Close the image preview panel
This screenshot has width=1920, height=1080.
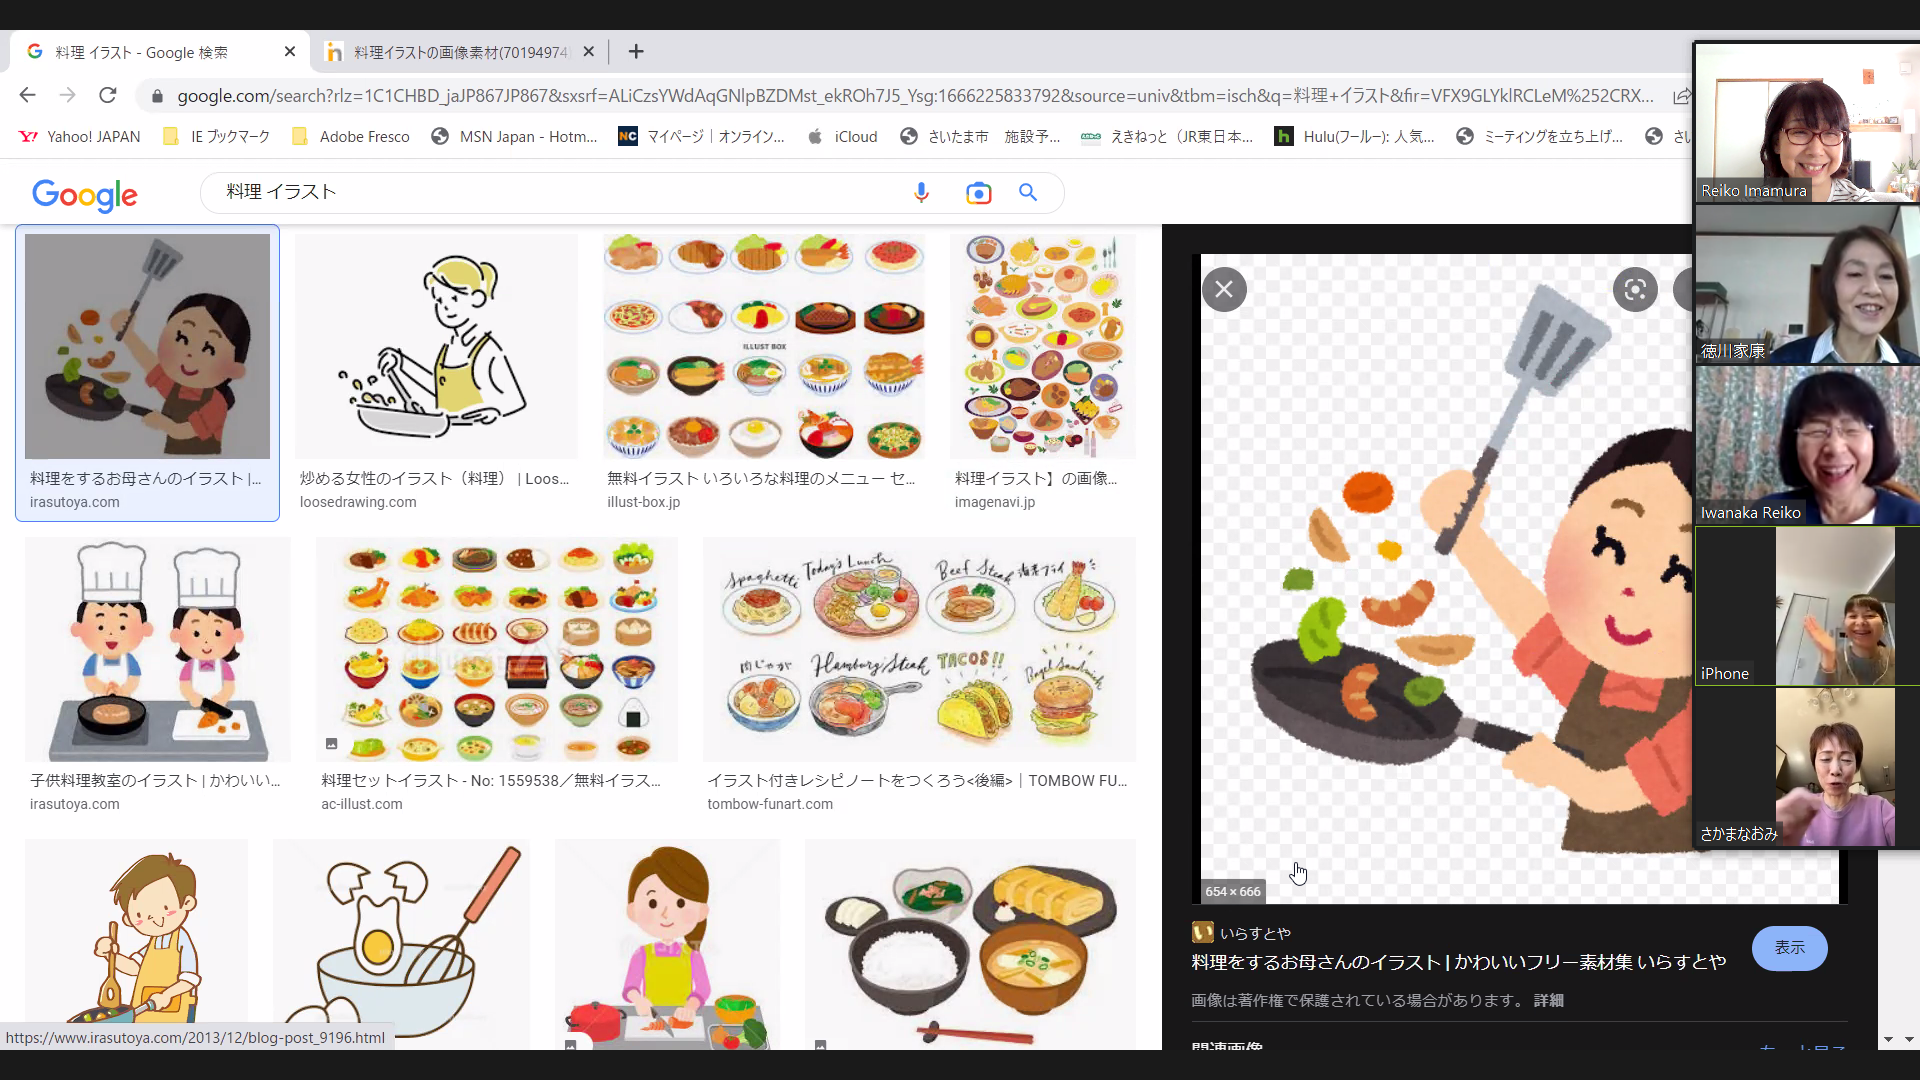tap(1224, 290)
